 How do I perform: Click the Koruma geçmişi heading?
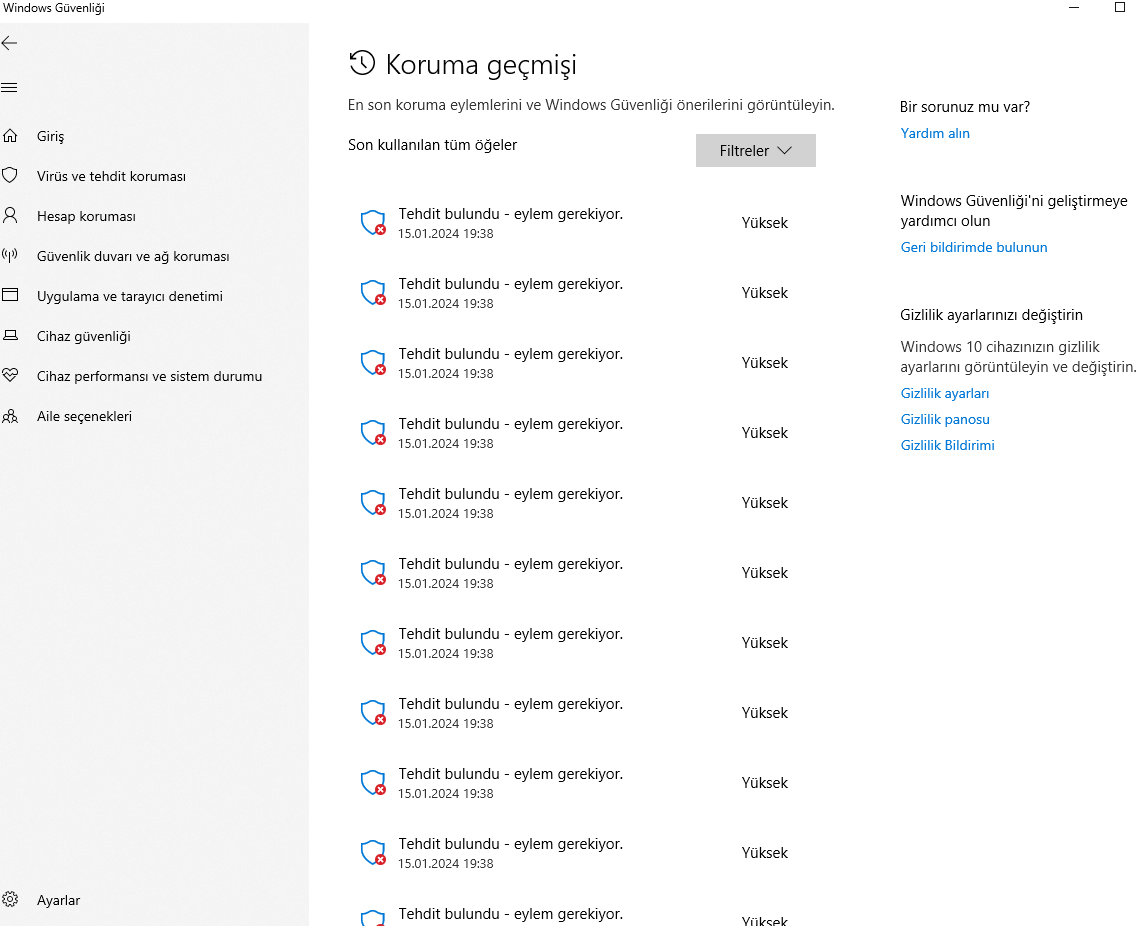coord(481,65)
